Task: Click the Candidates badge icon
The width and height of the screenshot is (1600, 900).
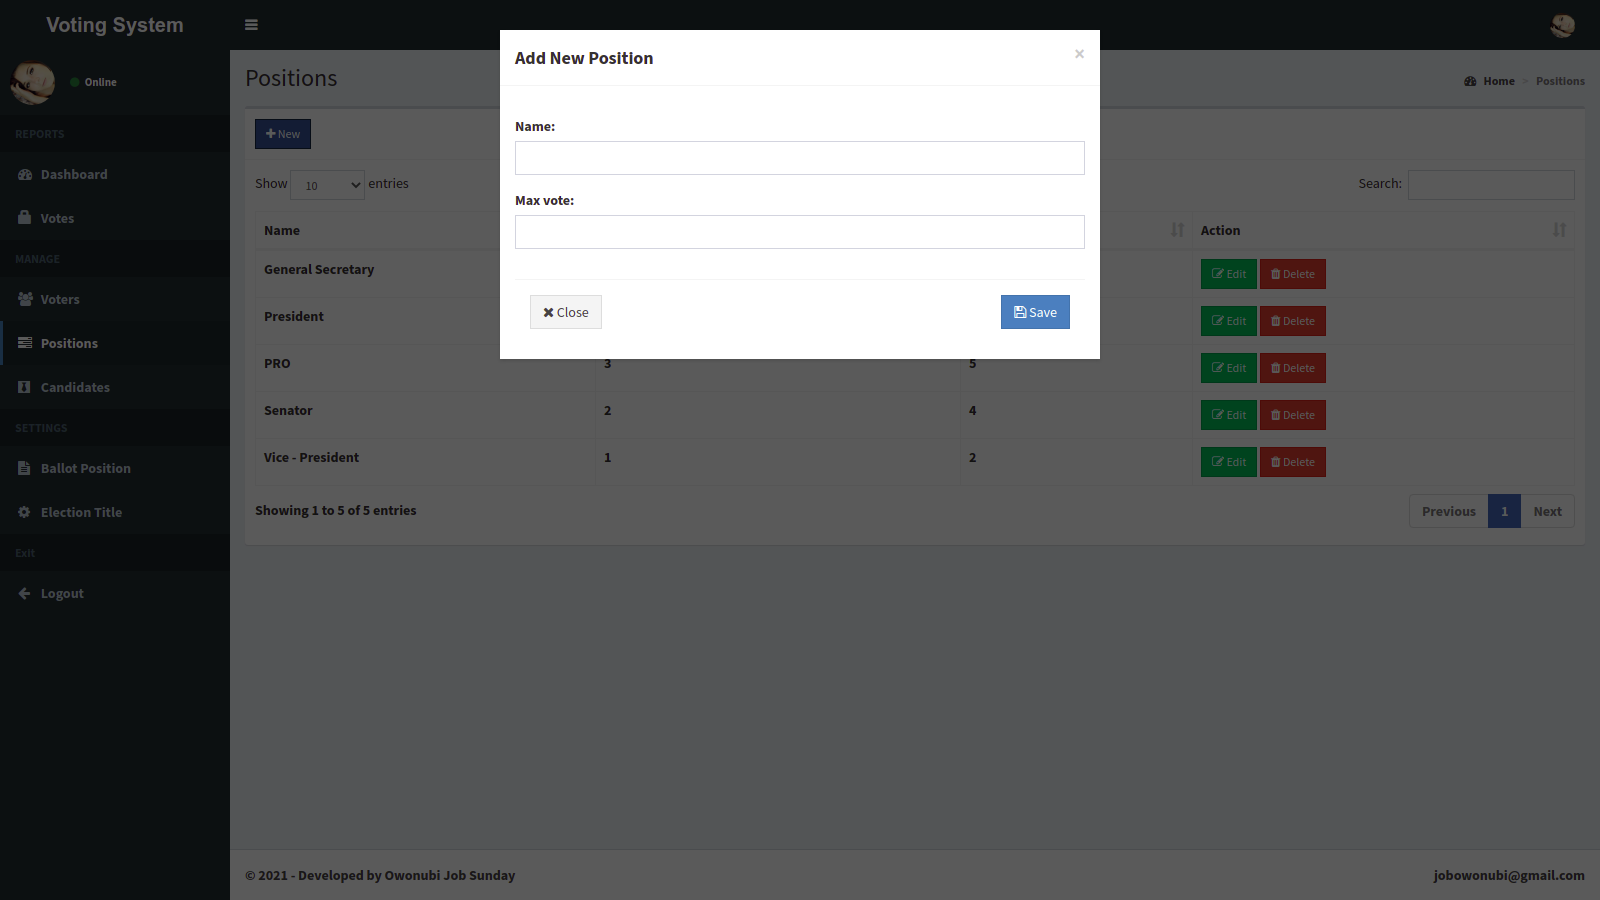Action: (24, 387)
